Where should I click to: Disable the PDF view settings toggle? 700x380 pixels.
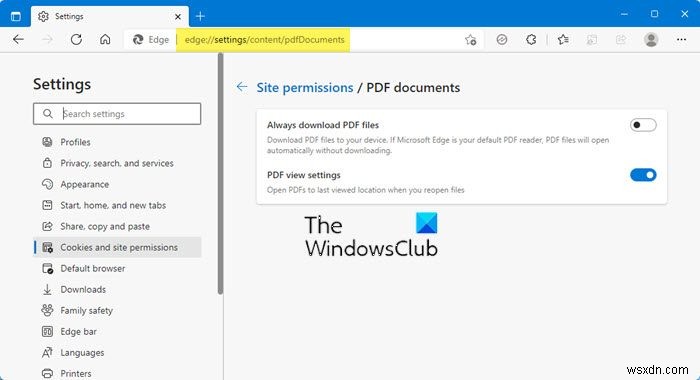[x=643, y=175]
